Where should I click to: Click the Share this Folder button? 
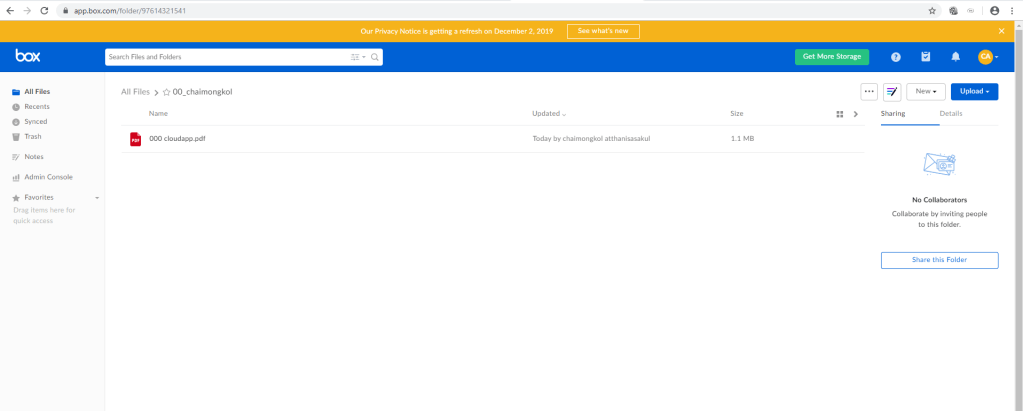coord(939,260)
